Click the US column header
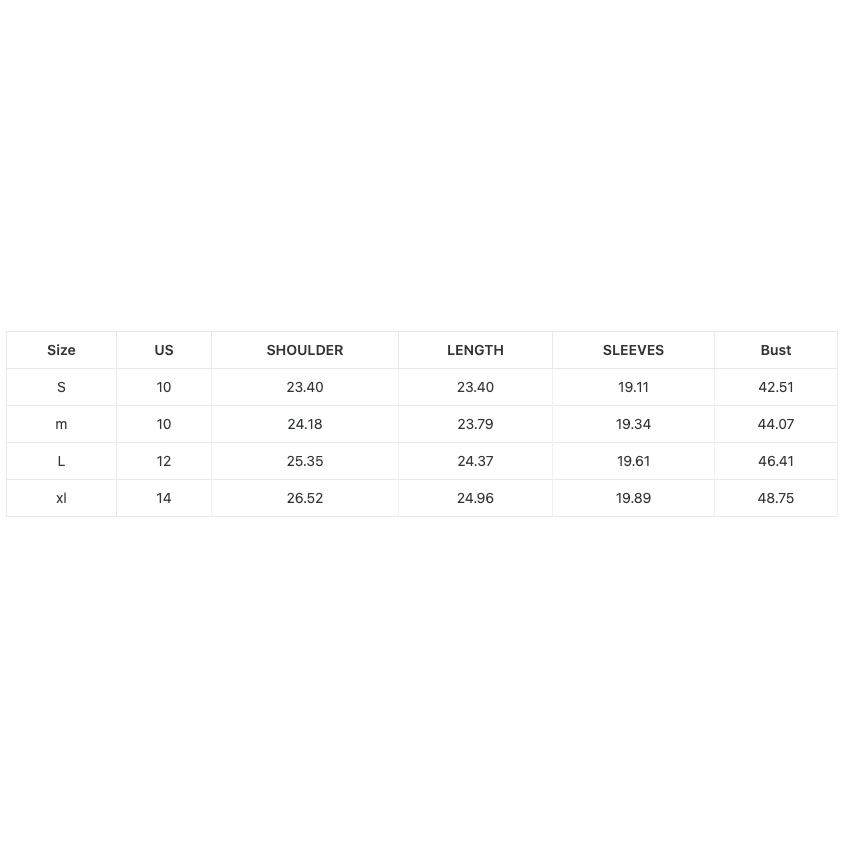This screenshot has width=849, height=849. coord(164,350)
